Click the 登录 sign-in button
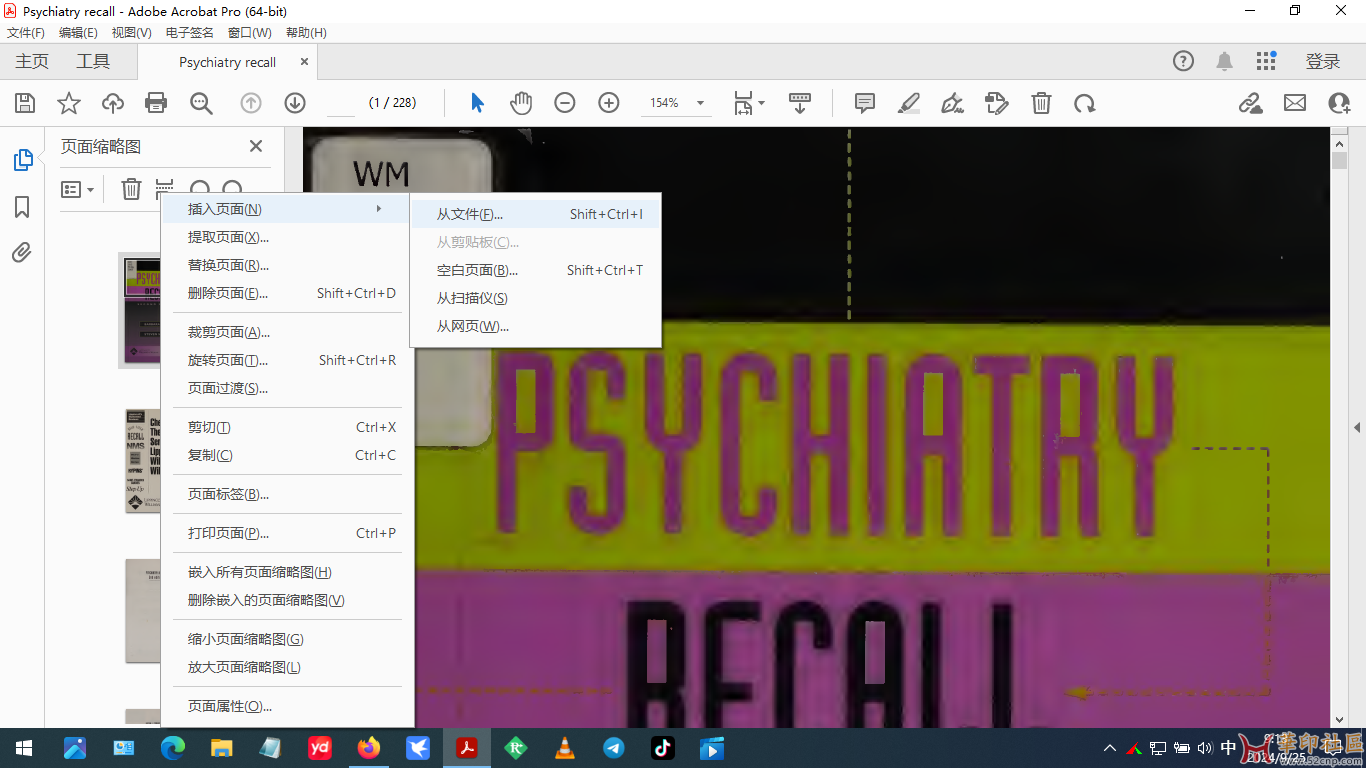1366x768 pixels. point(1322,62)
